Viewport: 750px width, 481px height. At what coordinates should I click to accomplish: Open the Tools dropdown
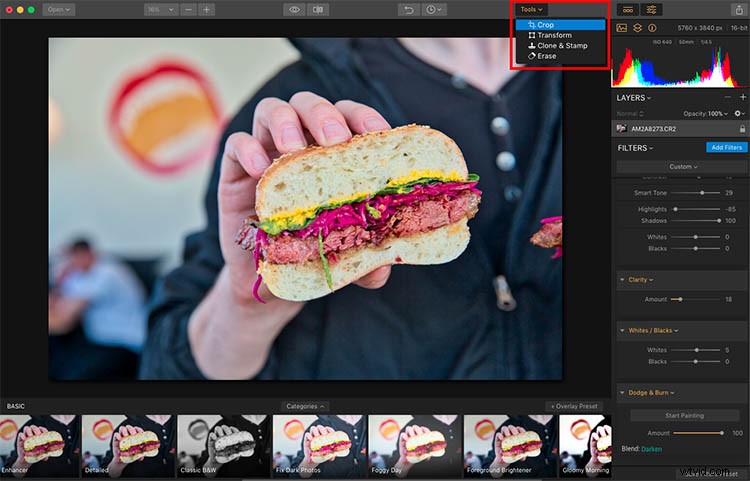(x=531, y=10)
